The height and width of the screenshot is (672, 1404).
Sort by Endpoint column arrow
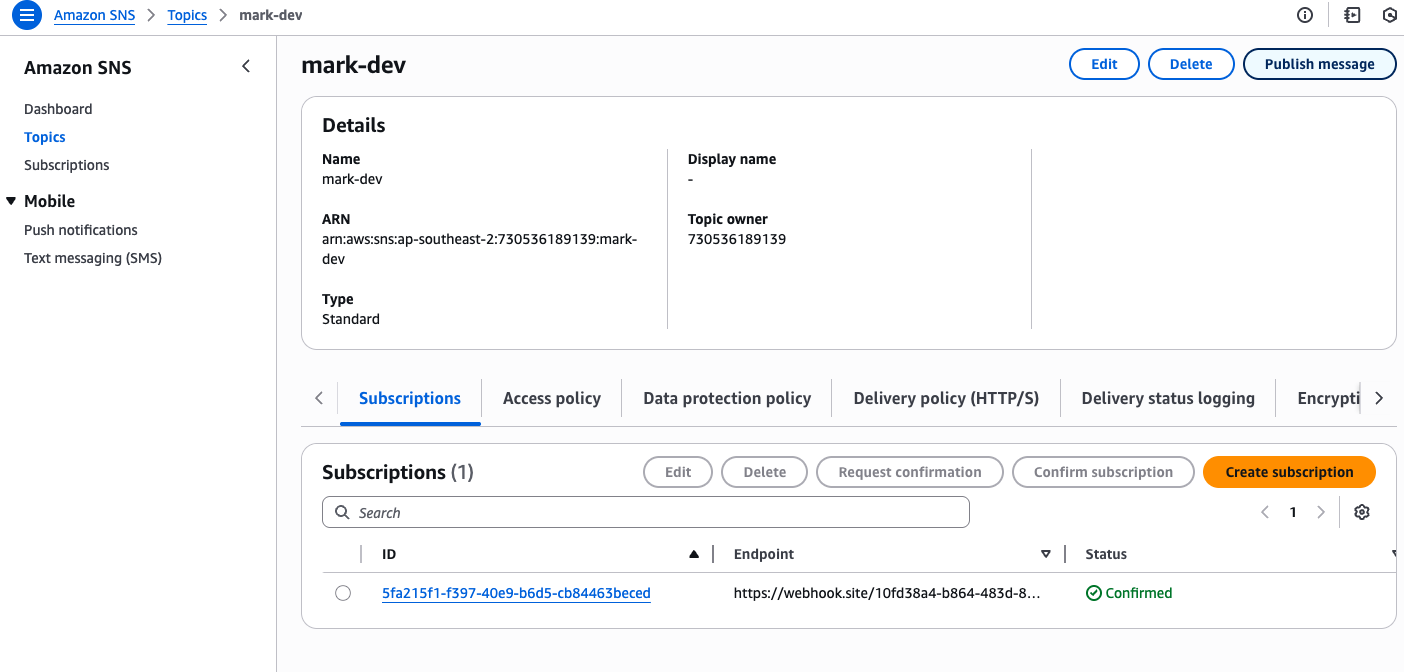click(x=1046, y=554)
